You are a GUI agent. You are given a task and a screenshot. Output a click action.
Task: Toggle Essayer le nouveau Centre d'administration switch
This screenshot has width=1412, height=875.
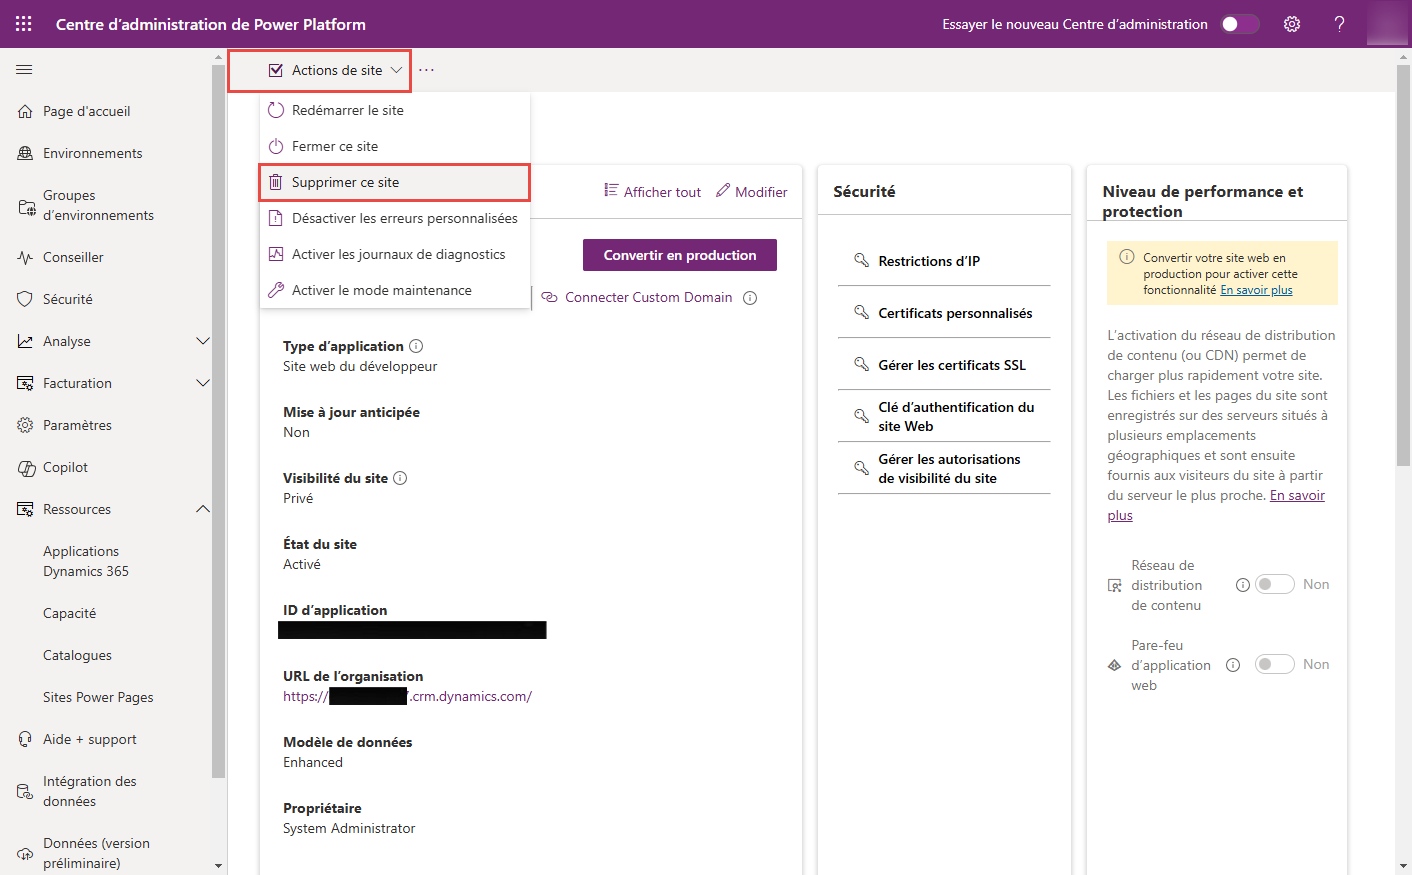[x=1240, y=24]
